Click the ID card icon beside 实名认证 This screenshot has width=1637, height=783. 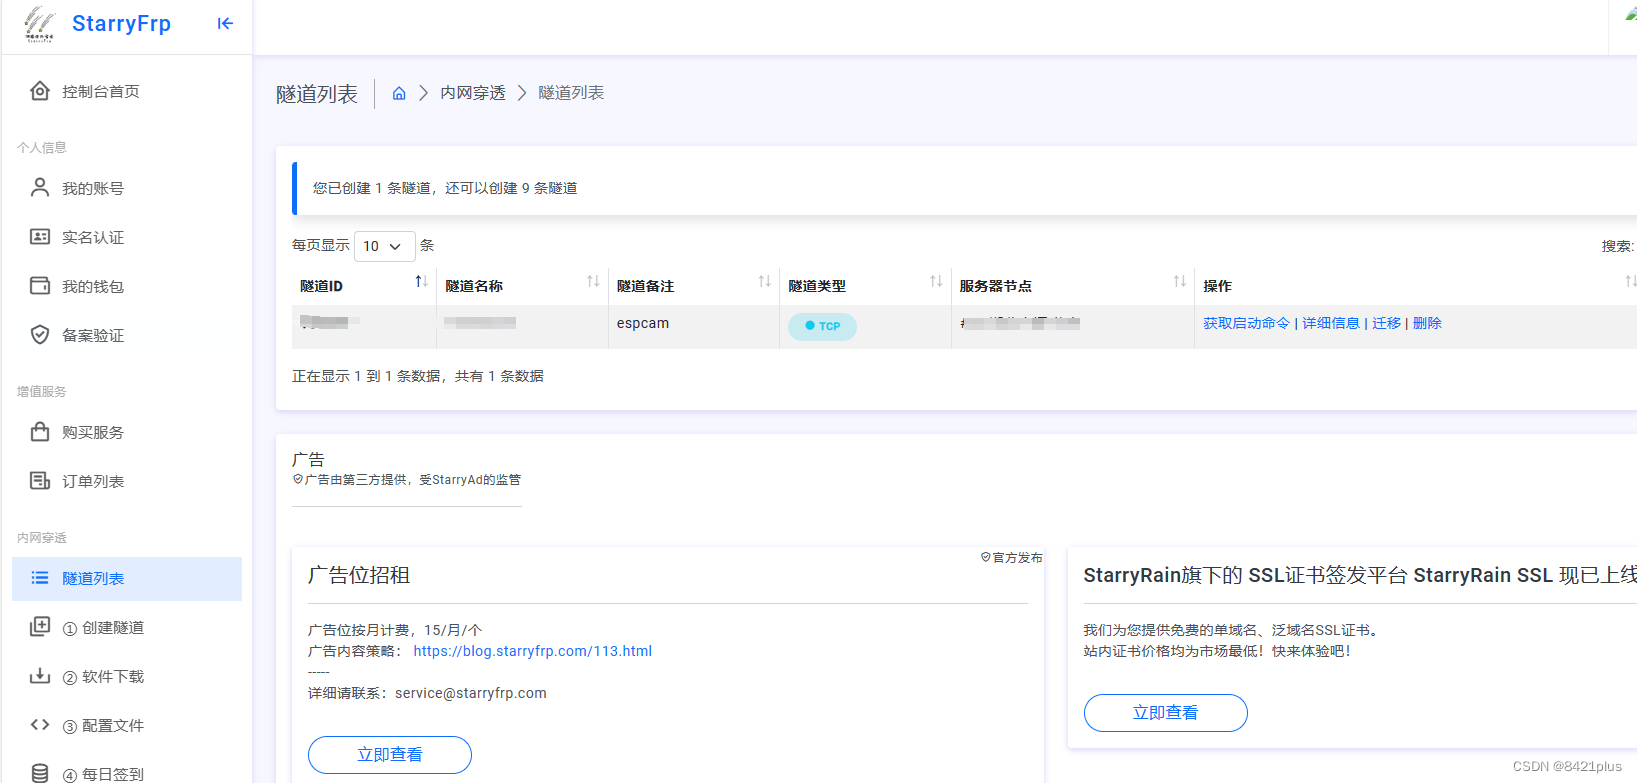tap(40, 236)
